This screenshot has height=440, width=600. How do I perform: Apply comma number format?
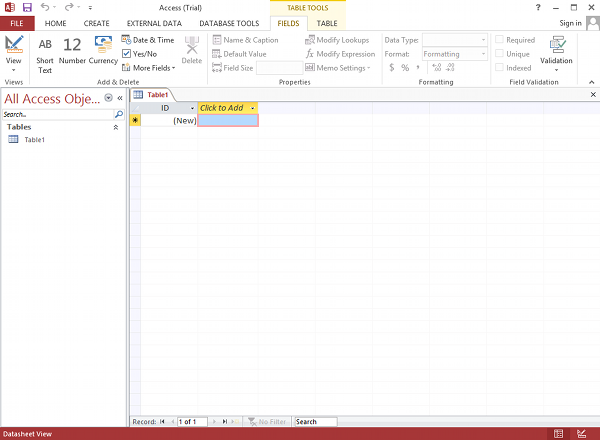[x=418, y=68]
